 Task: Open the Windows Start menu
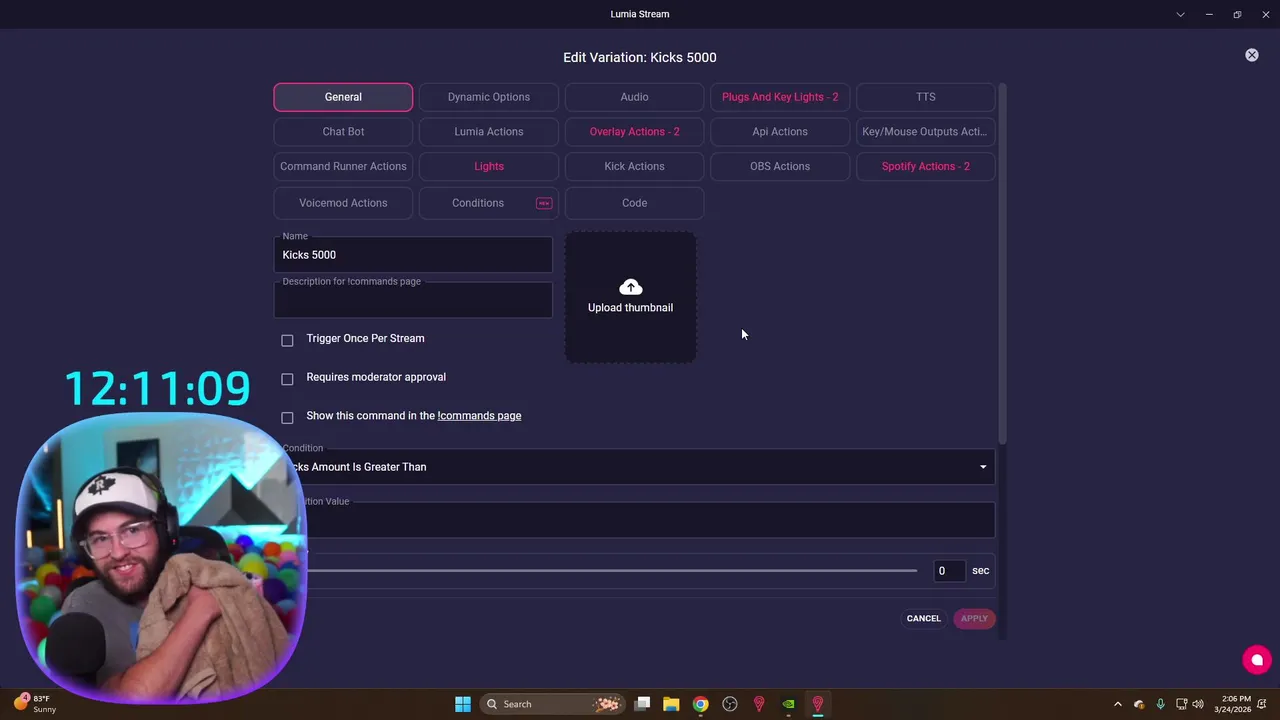coord(463,704)
